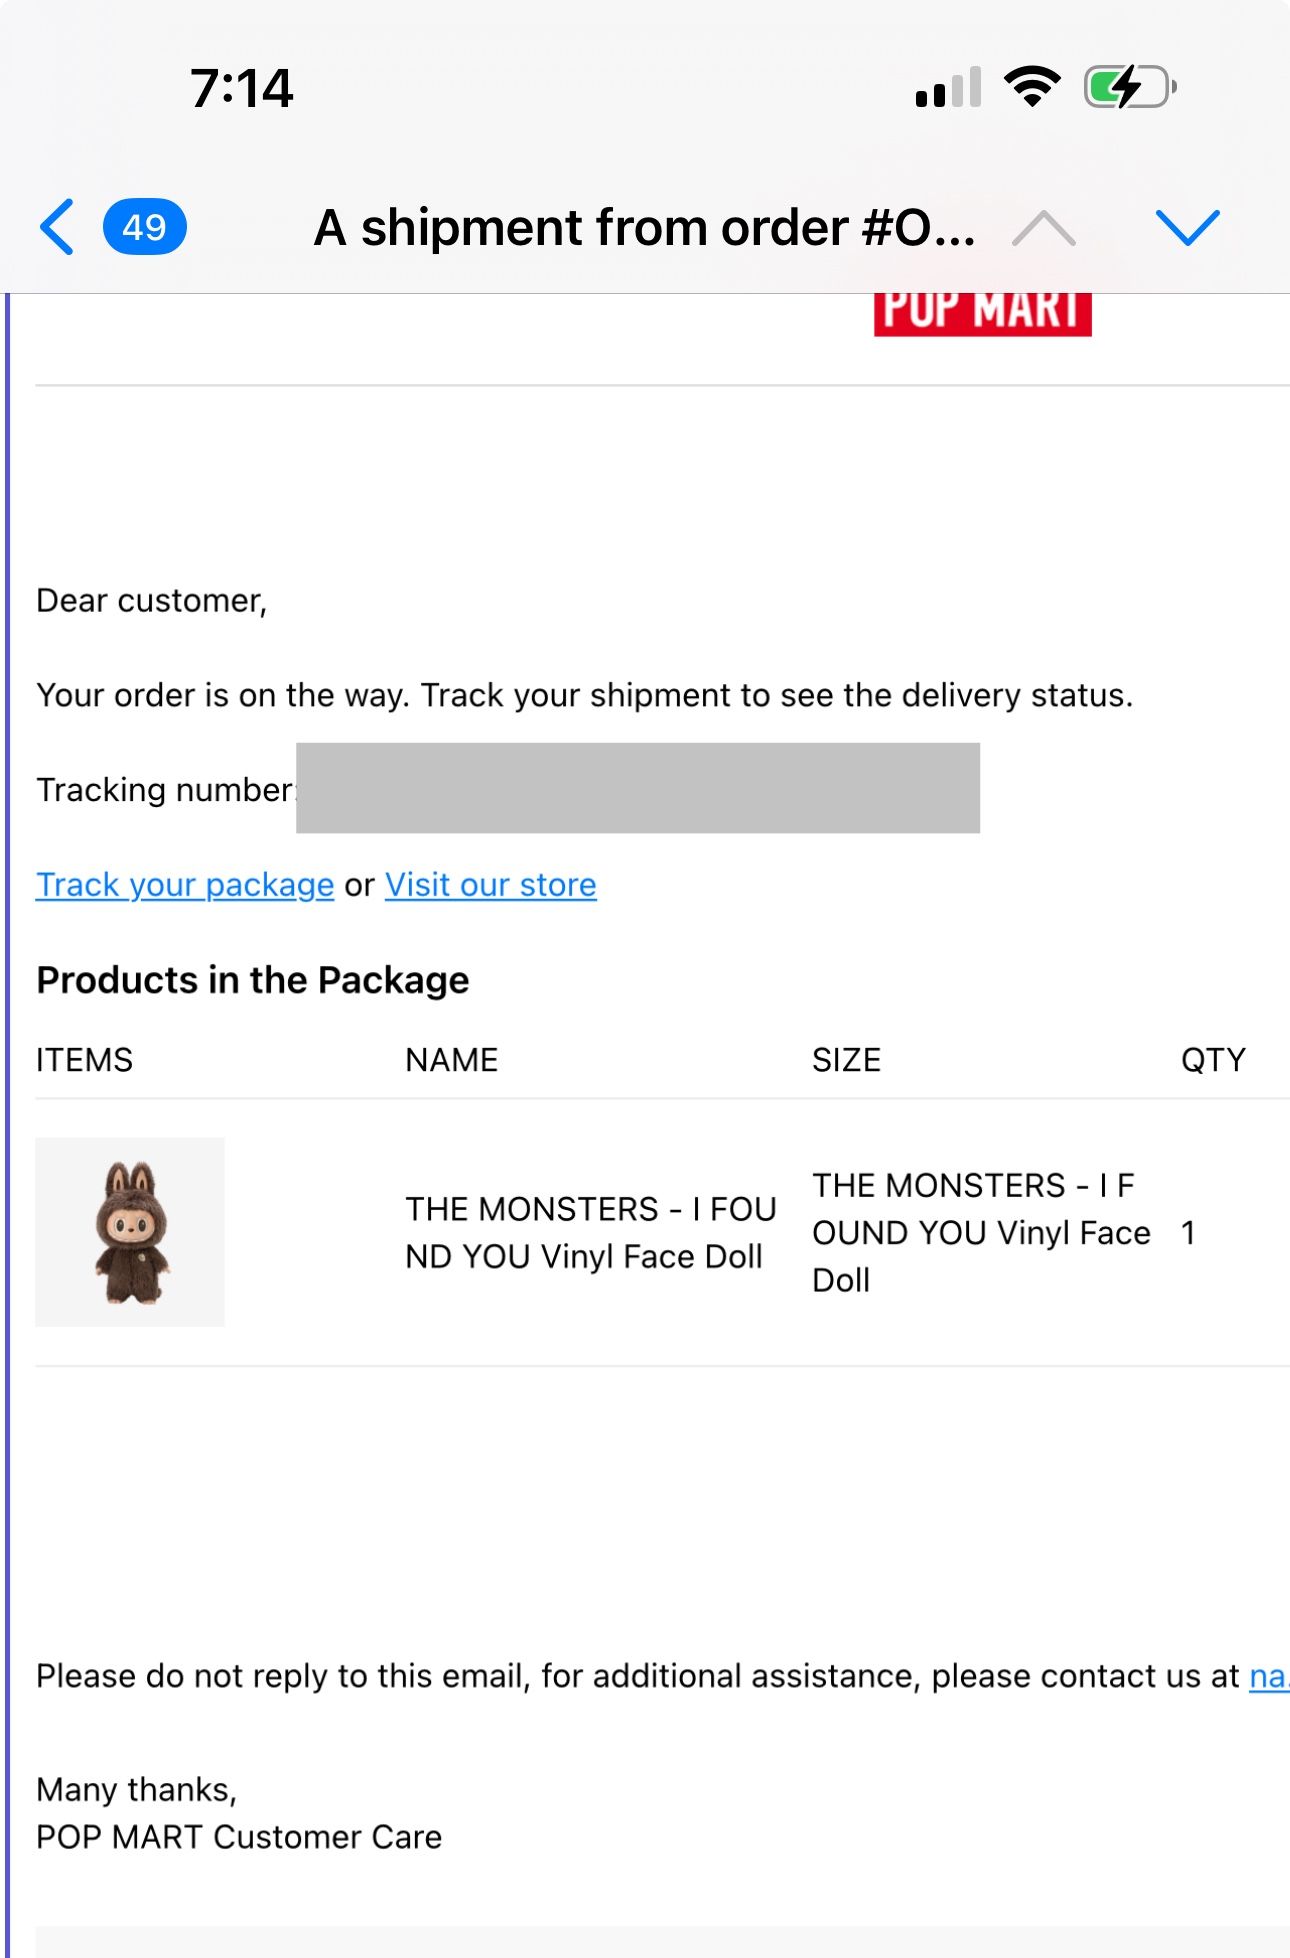Screen dimensions: 1290x1958
Task: Tap the 49 unread messages badge
Action: point(144,227)
